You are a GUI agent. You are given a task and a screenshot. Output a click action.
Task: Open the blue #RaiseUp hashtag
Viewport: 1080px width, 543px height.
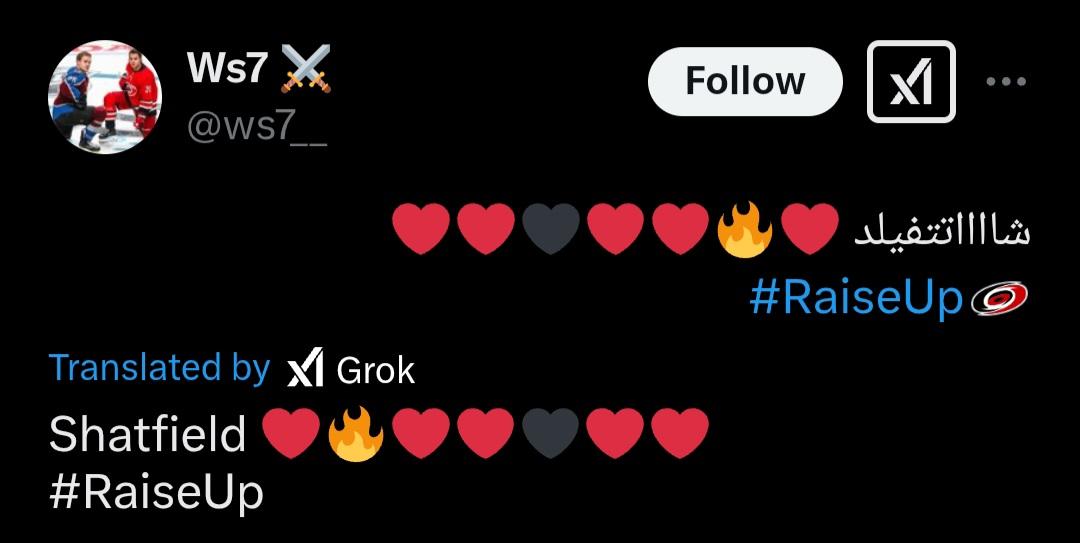click(855, 298)
